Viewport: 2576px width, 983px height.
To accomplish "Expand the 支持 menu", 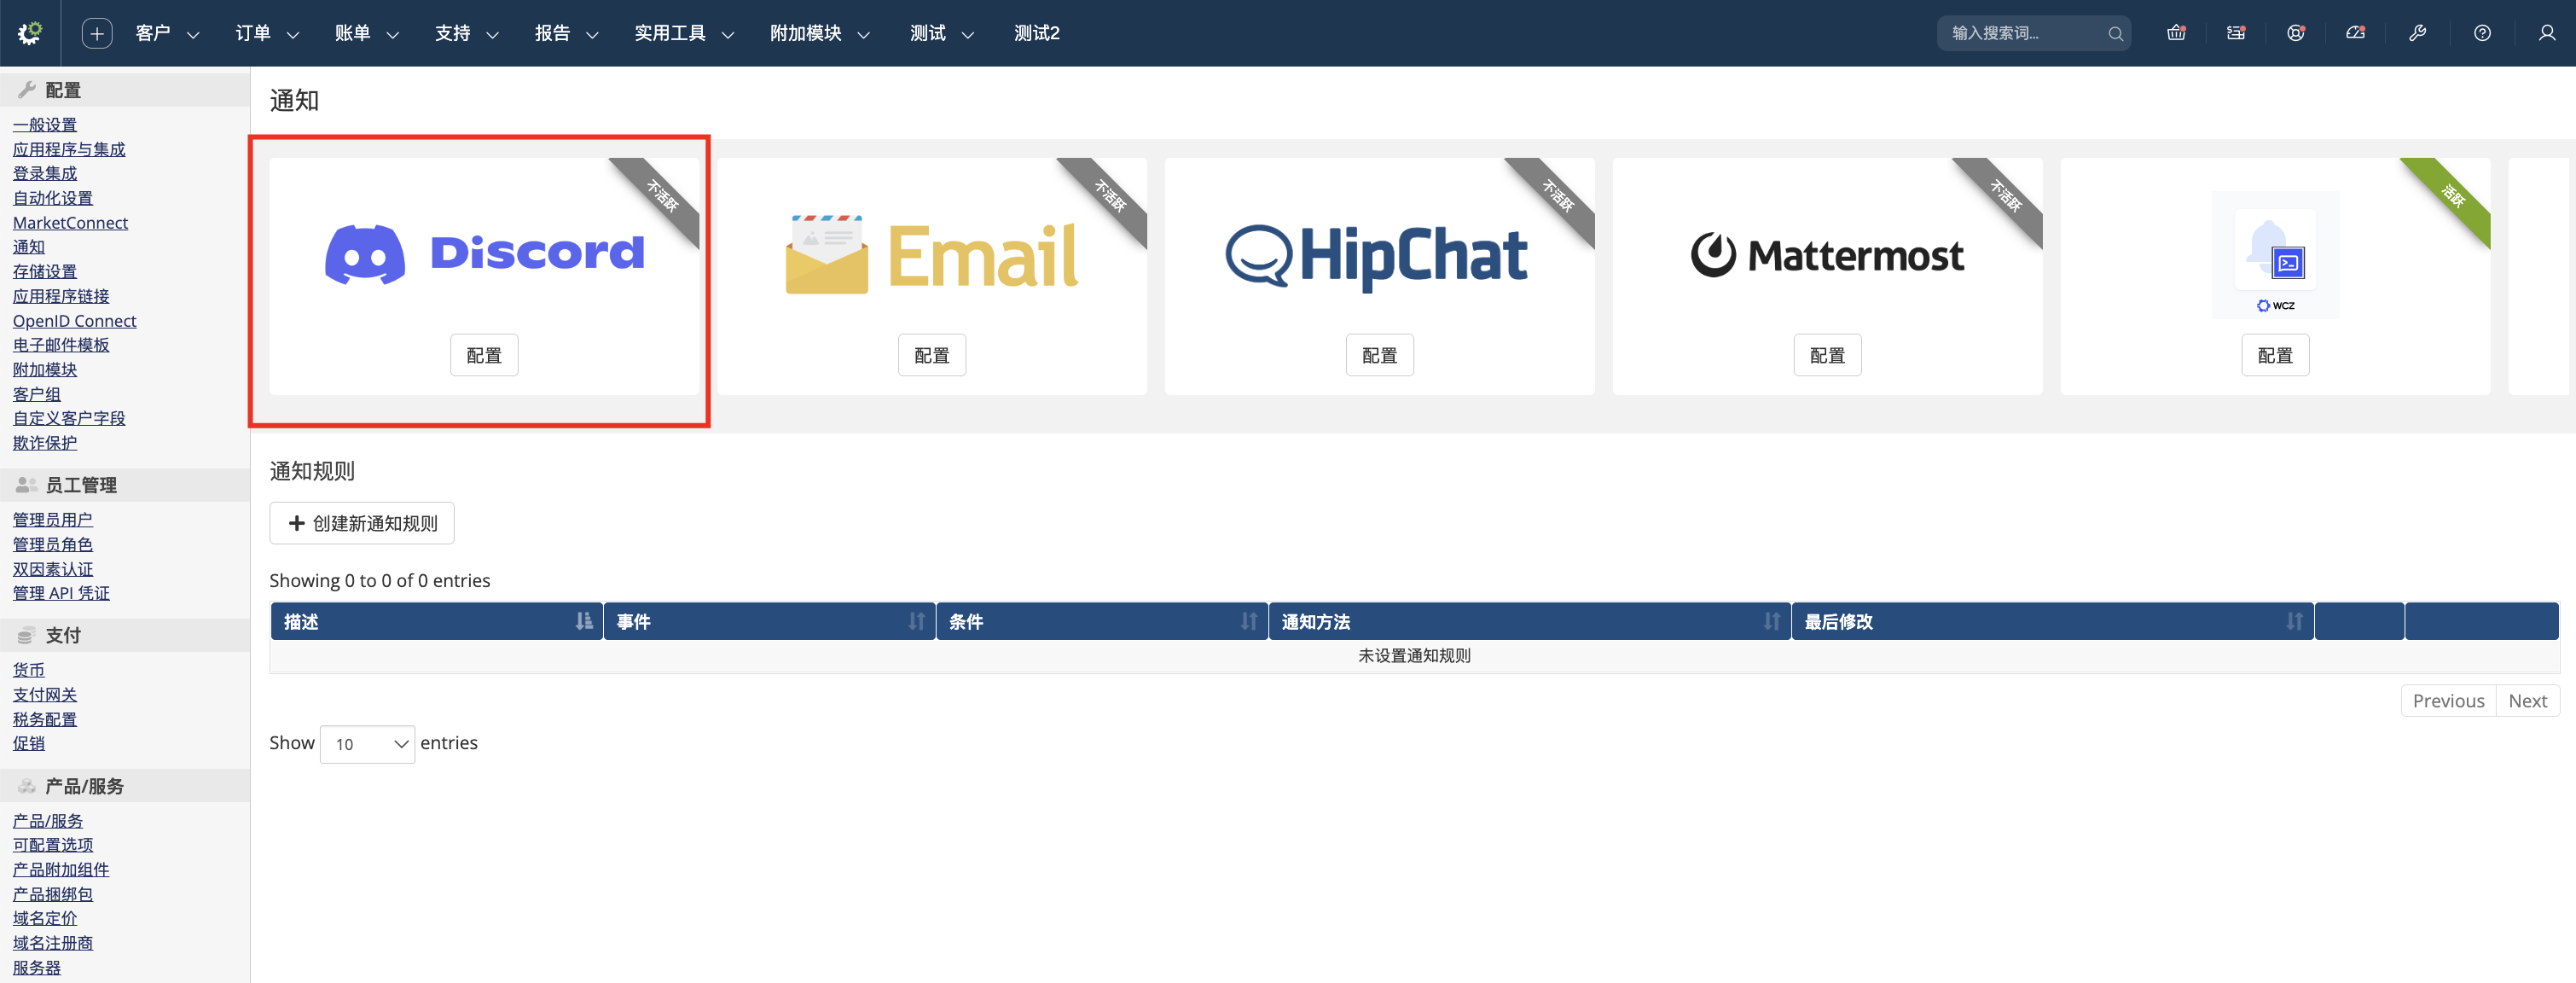I will tap(467, 33).
